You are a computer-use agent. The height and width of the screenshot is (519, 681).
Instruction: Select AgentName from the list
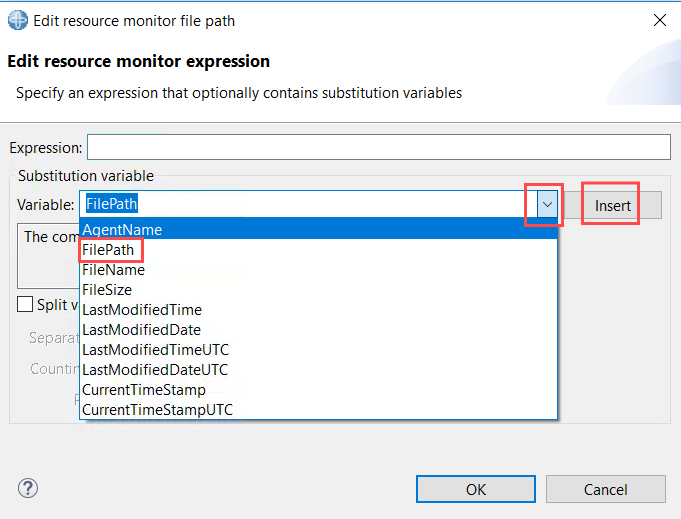tap(318, 229)
